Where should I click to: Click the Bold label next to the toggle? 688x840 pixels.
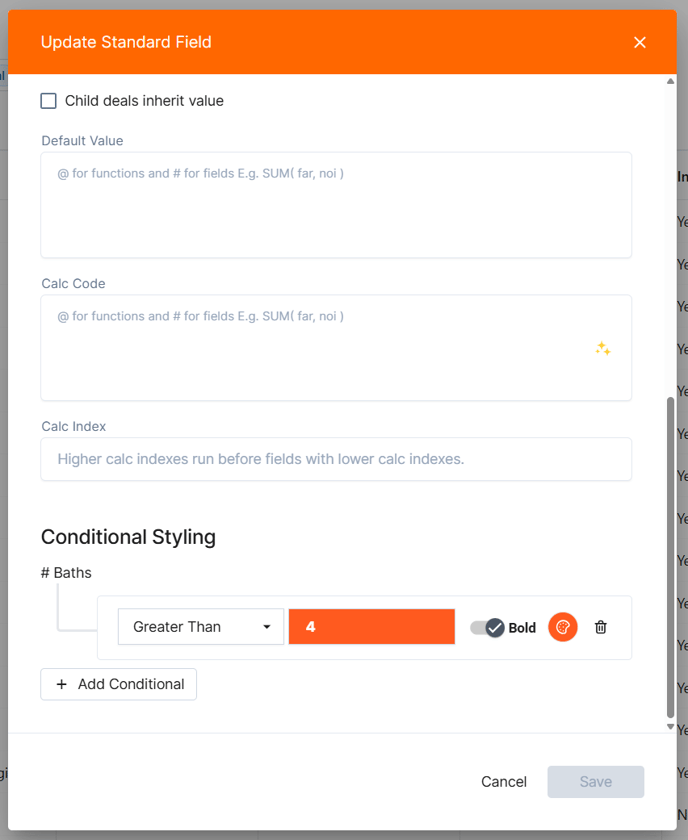[x=522, y=627]
